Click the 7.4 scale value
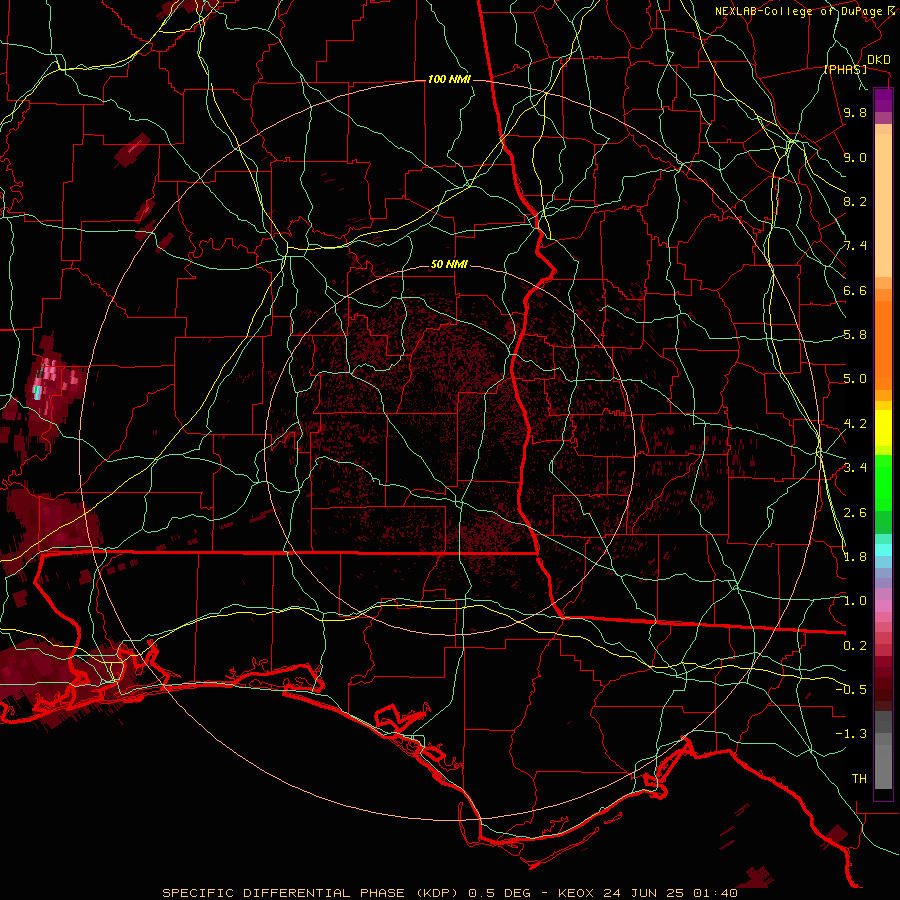900x900 pixels. (x=855, y=246)
